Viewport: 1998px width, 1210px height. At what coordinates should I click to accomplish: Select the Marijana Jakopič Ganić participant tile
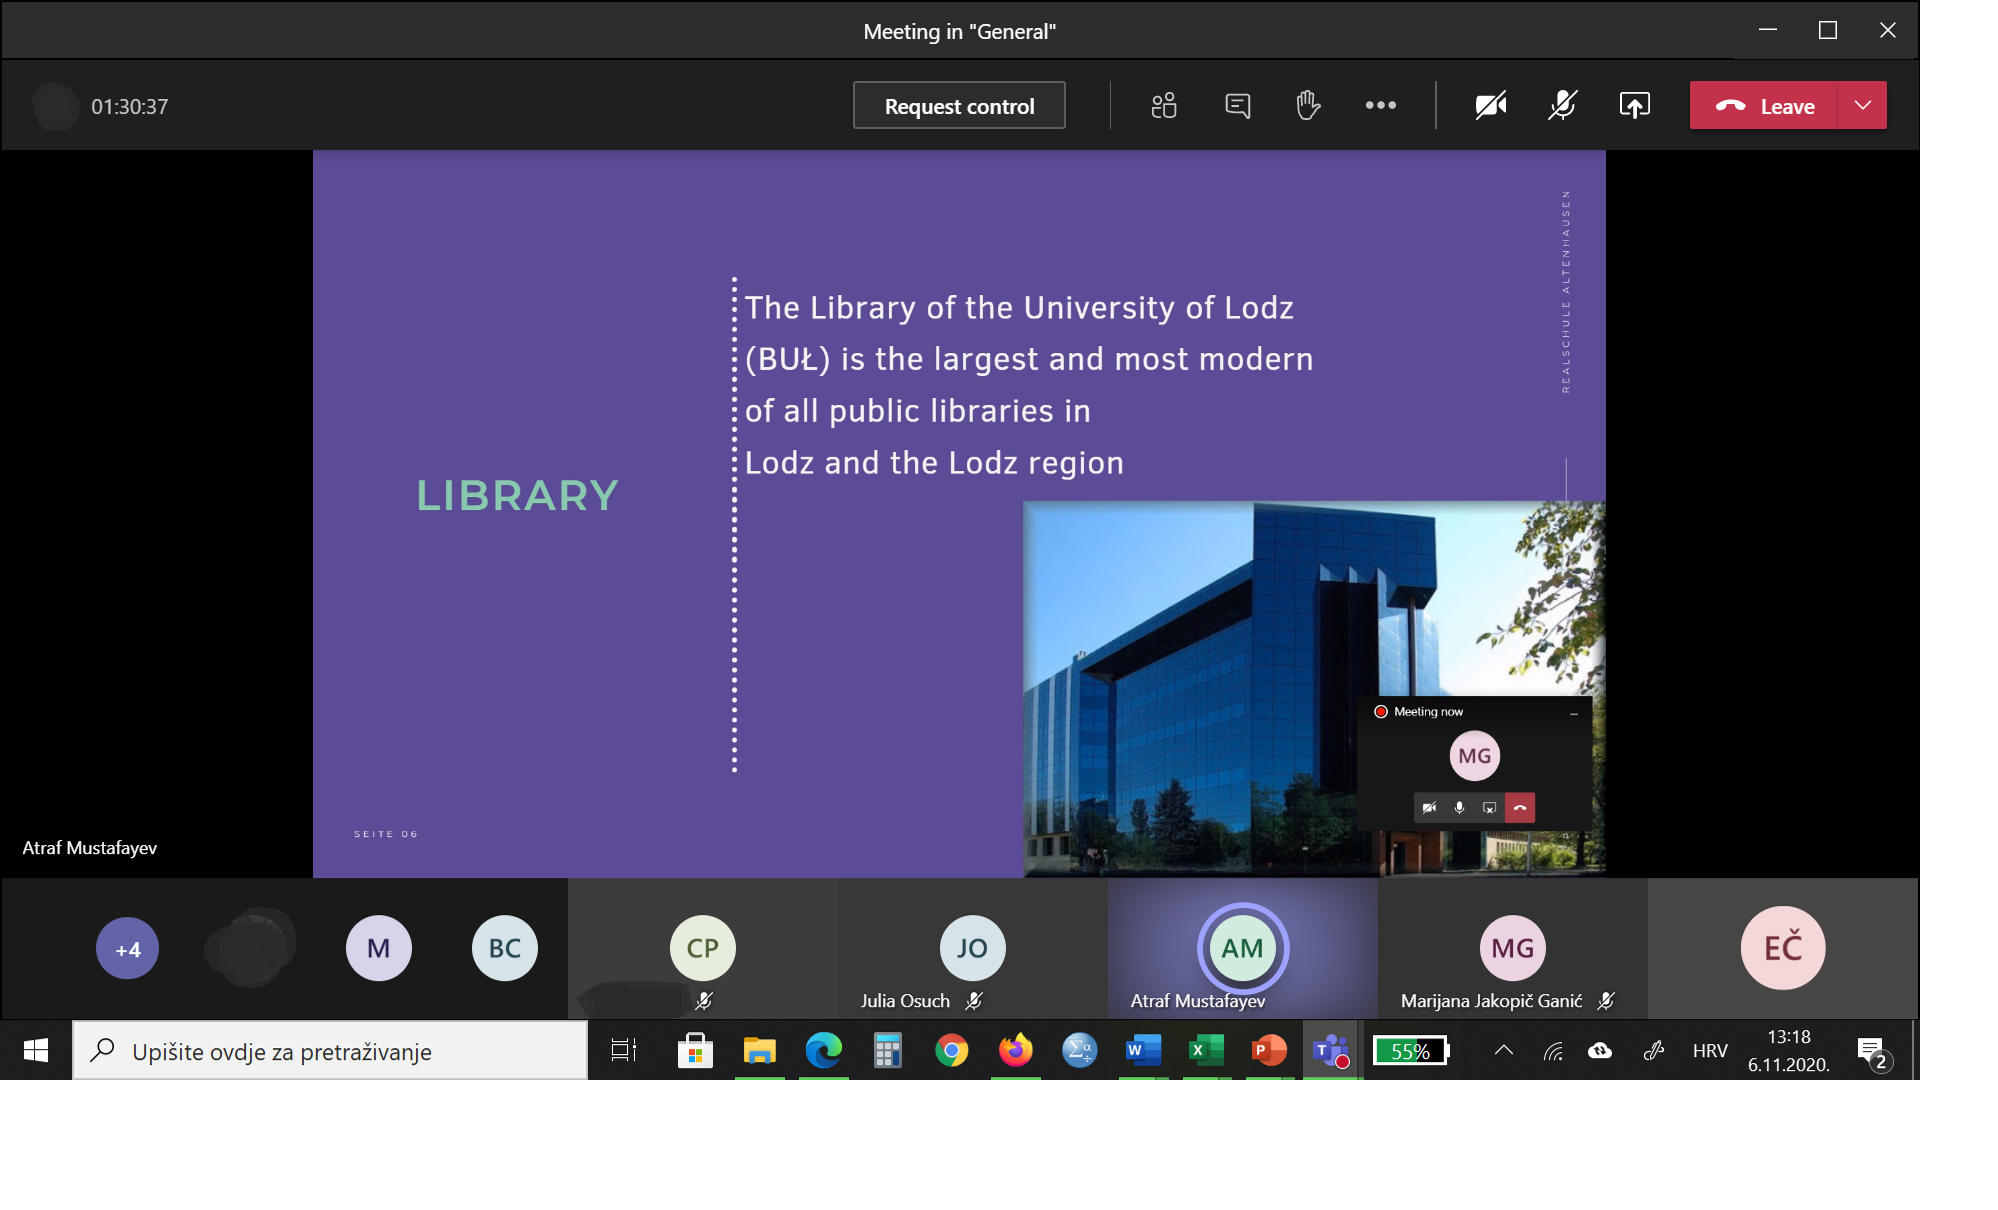[x=1512, y=949]
